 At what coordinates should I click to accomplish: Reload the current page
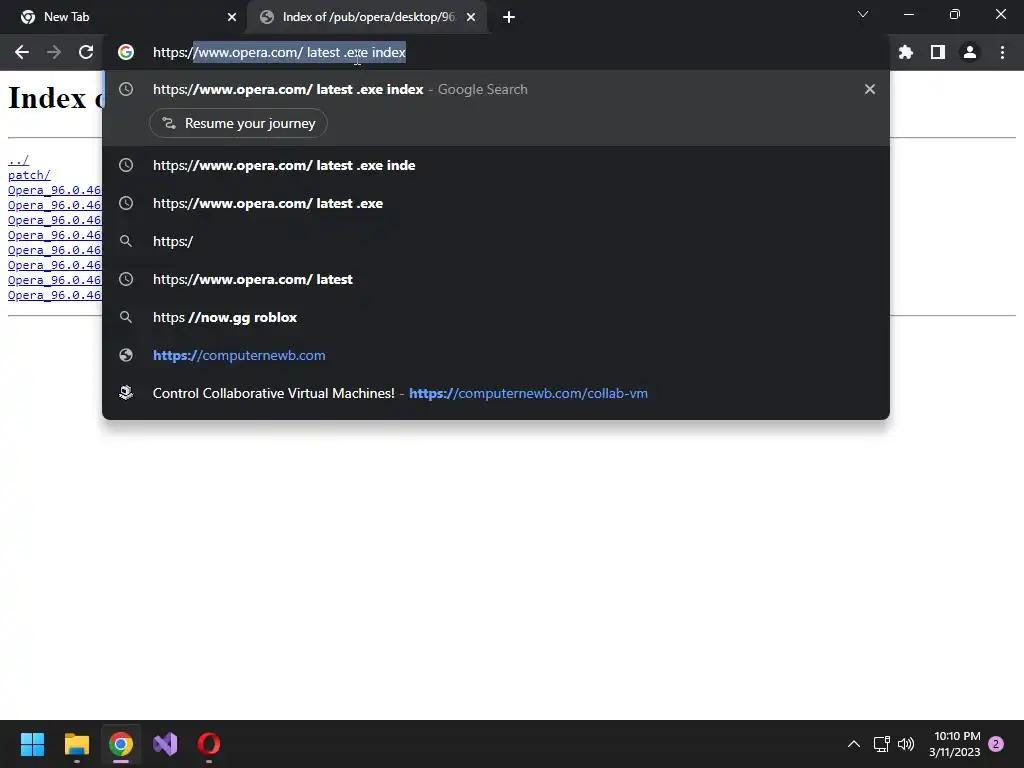pos(86,52)
